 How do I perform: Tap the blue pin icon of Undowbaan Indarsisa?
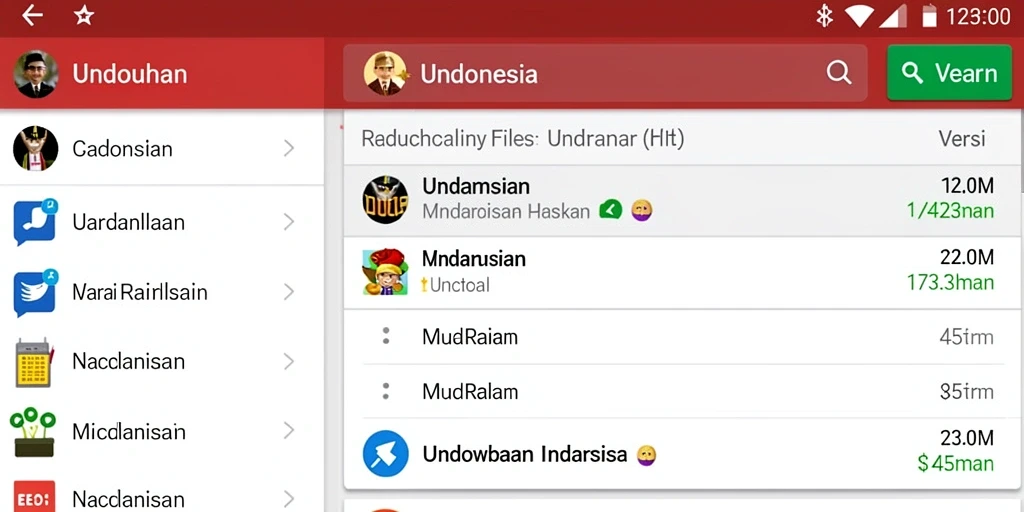(x=385, y=454)
